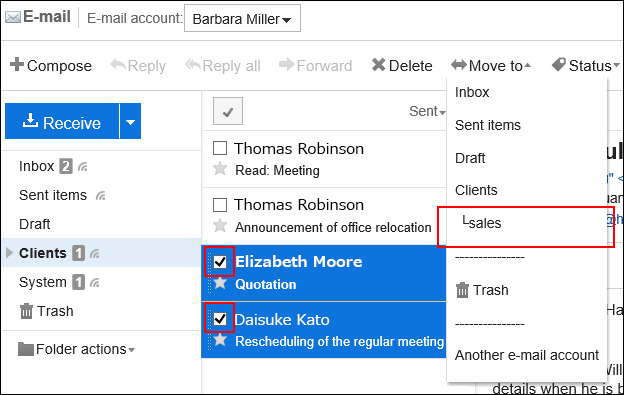Click the Receive button

[x=62, y=121]
